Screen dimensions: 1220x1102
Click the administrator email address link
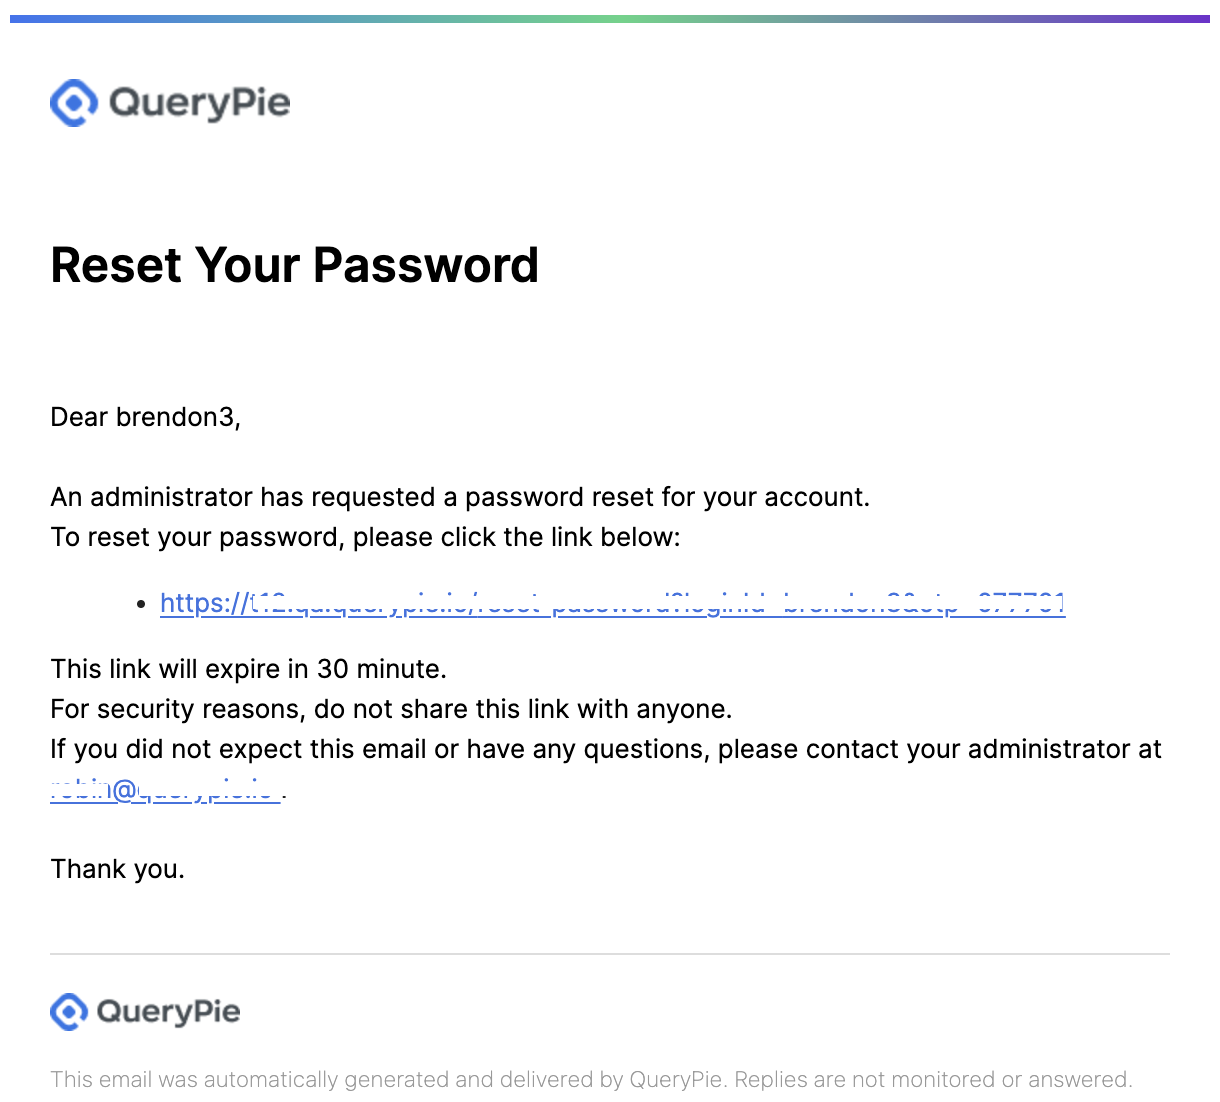(x=165, y=791)
